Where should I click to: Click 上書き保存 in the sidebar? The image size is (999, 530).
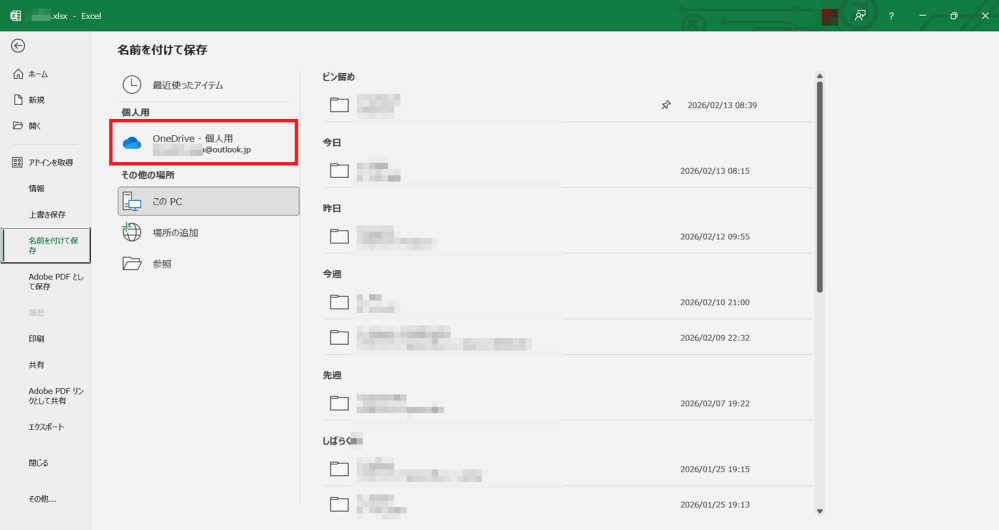(47, 214)
